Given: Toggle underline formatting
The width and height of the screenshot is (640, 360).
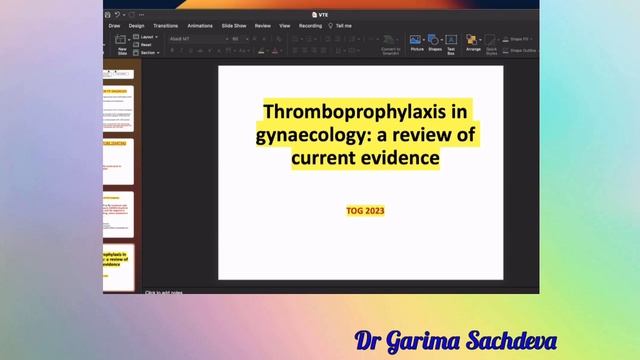Looking at the screenshot, I should point(191,51).
